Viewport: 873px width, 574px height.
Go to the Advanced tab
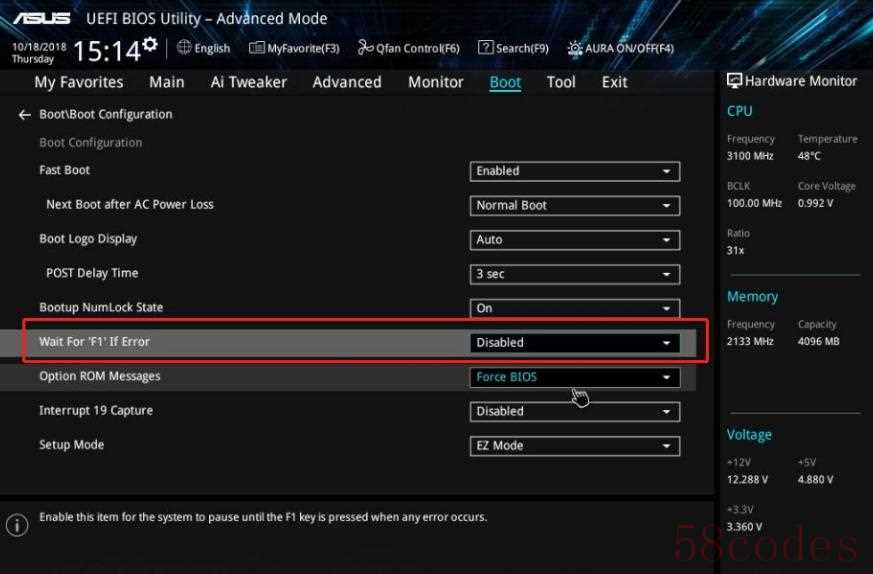pyautogui.click(x=346, y=82)
